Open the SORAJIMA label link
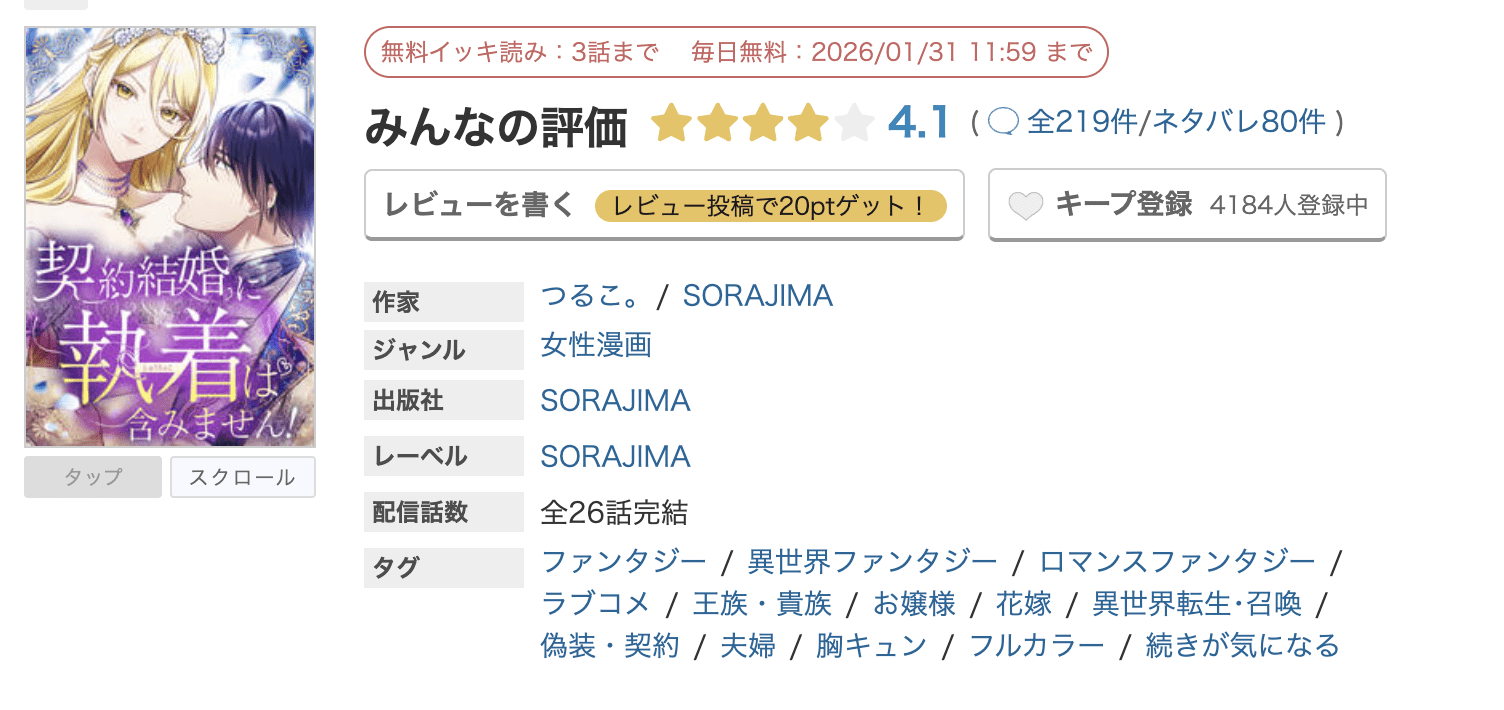Image resolution: width=1504 pixels, height=710 pixels. (x=615, y=457)
